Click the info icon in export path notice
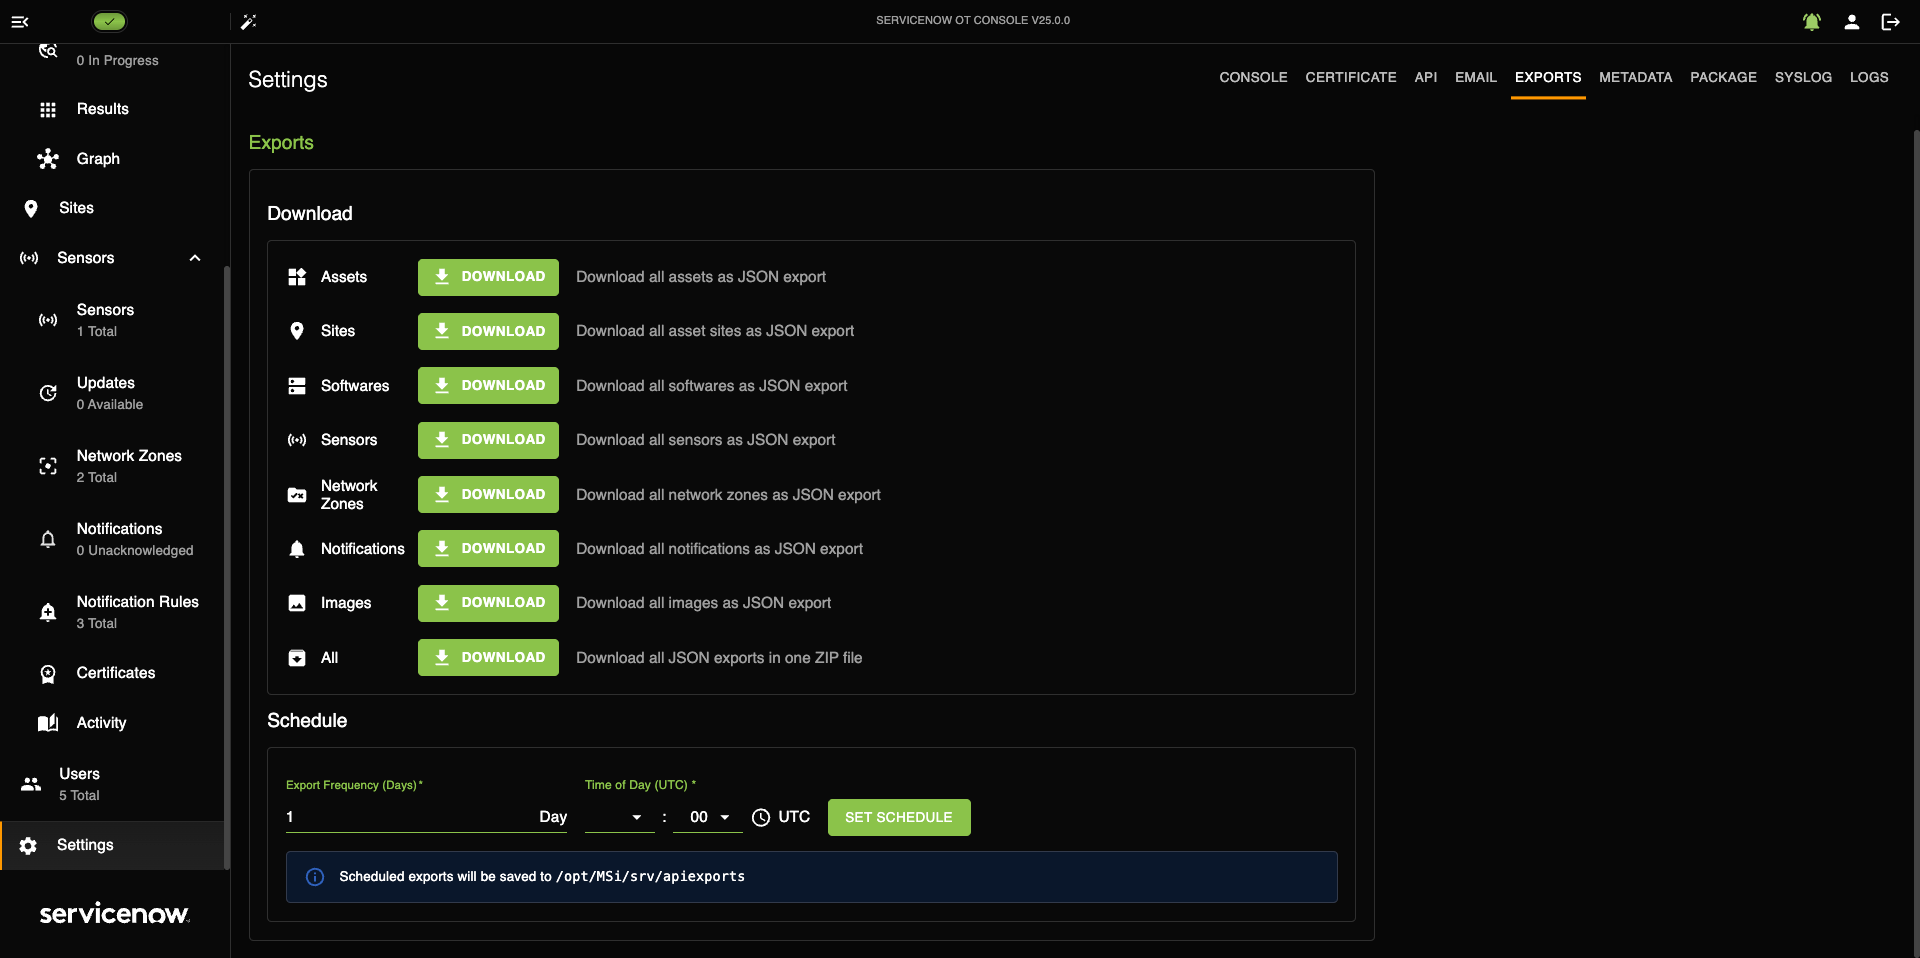Image resolution: width=1920 pixels, height=958 pixels. pyautogui.click(x=315, y=877)
